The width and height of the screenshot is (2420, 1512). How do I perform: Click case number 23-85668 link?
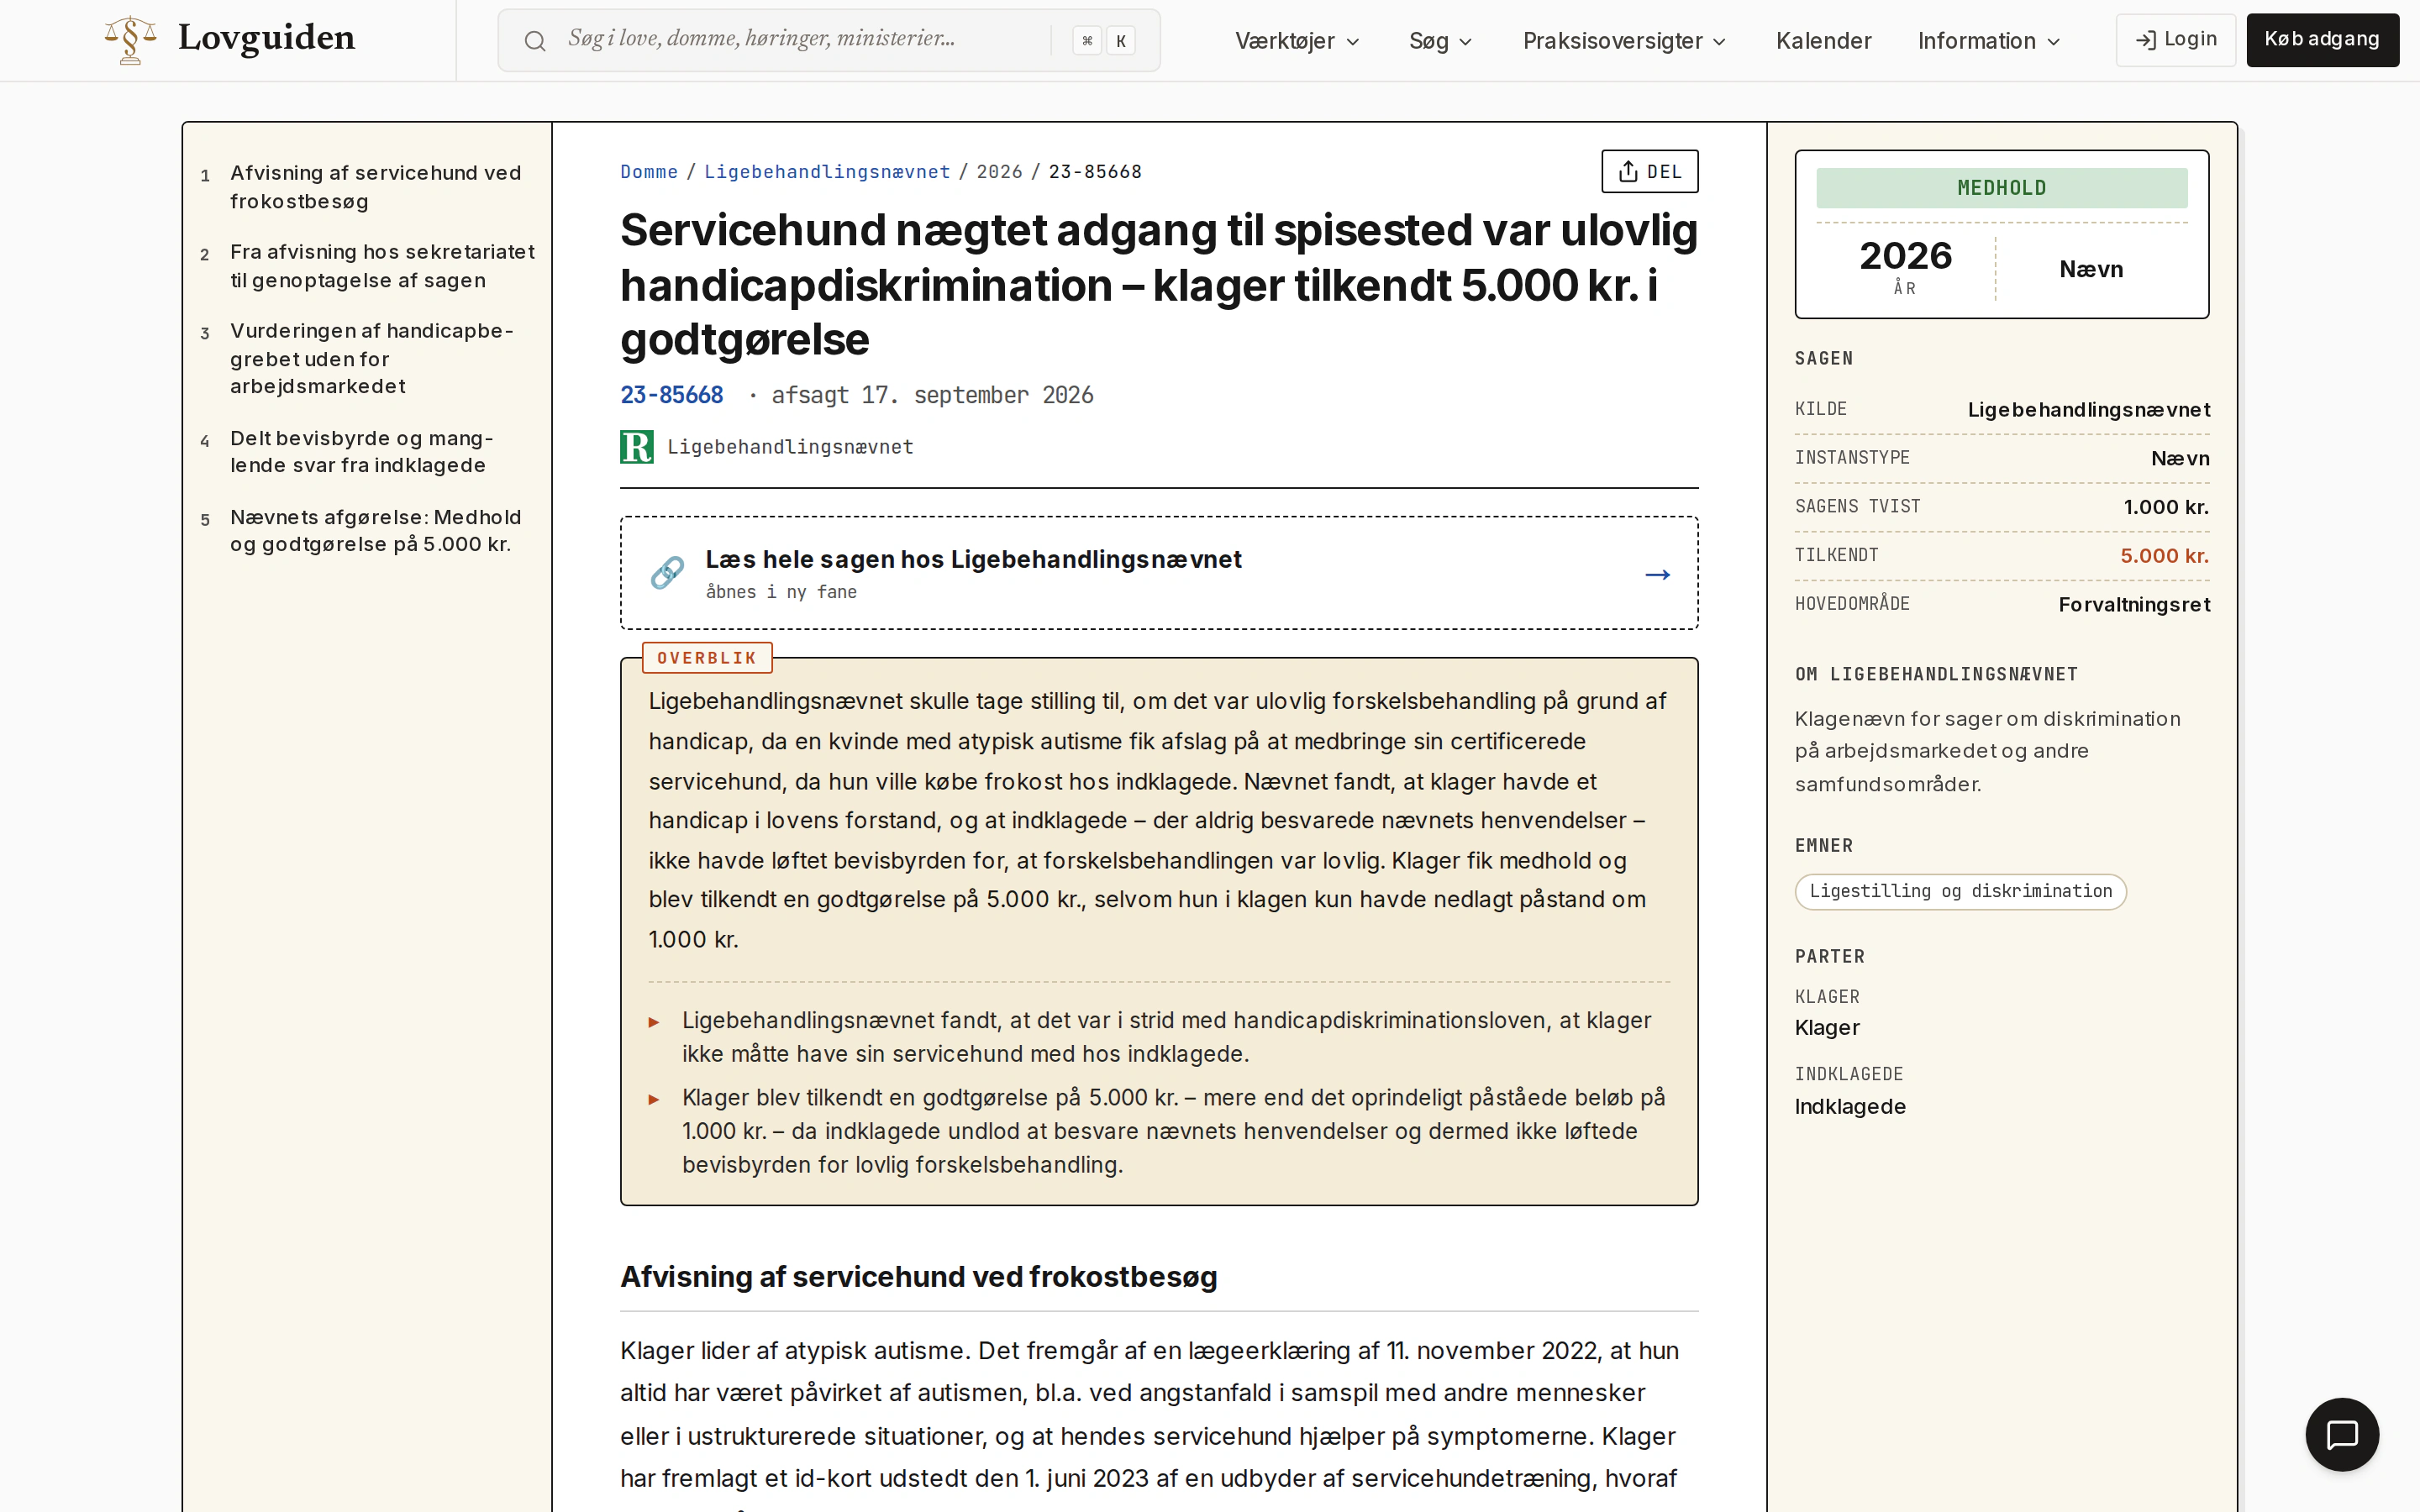(671, 395)
